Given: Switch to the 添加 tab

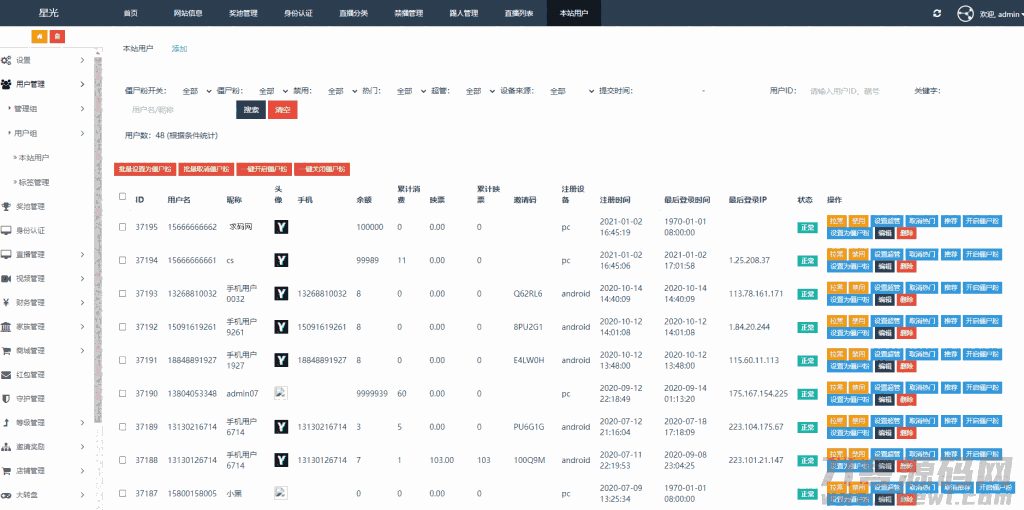Looking at the screenshot, I should (x=179, y=48).
